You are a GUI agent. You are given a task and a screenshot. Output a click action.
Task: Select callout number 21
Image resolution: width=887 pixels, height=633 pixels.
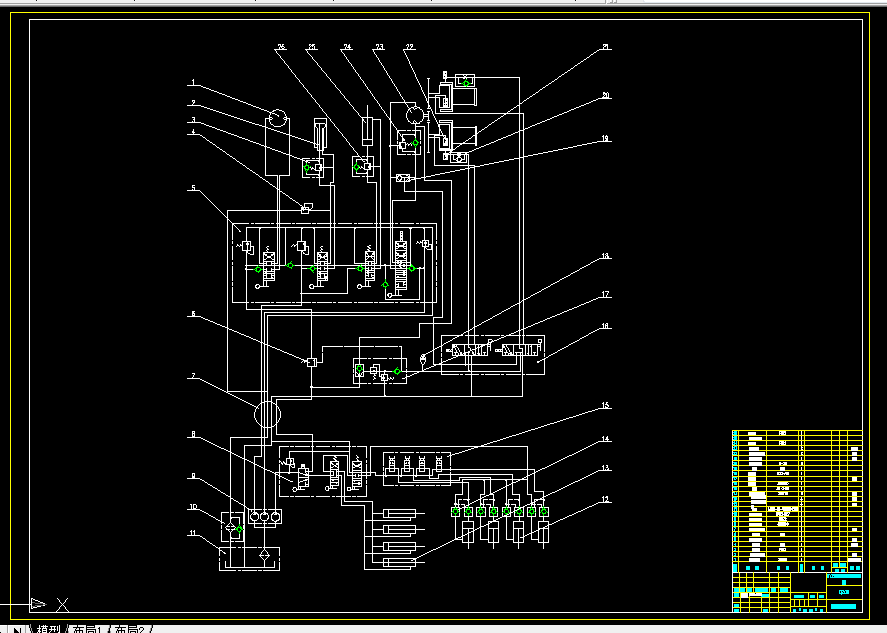606,47
